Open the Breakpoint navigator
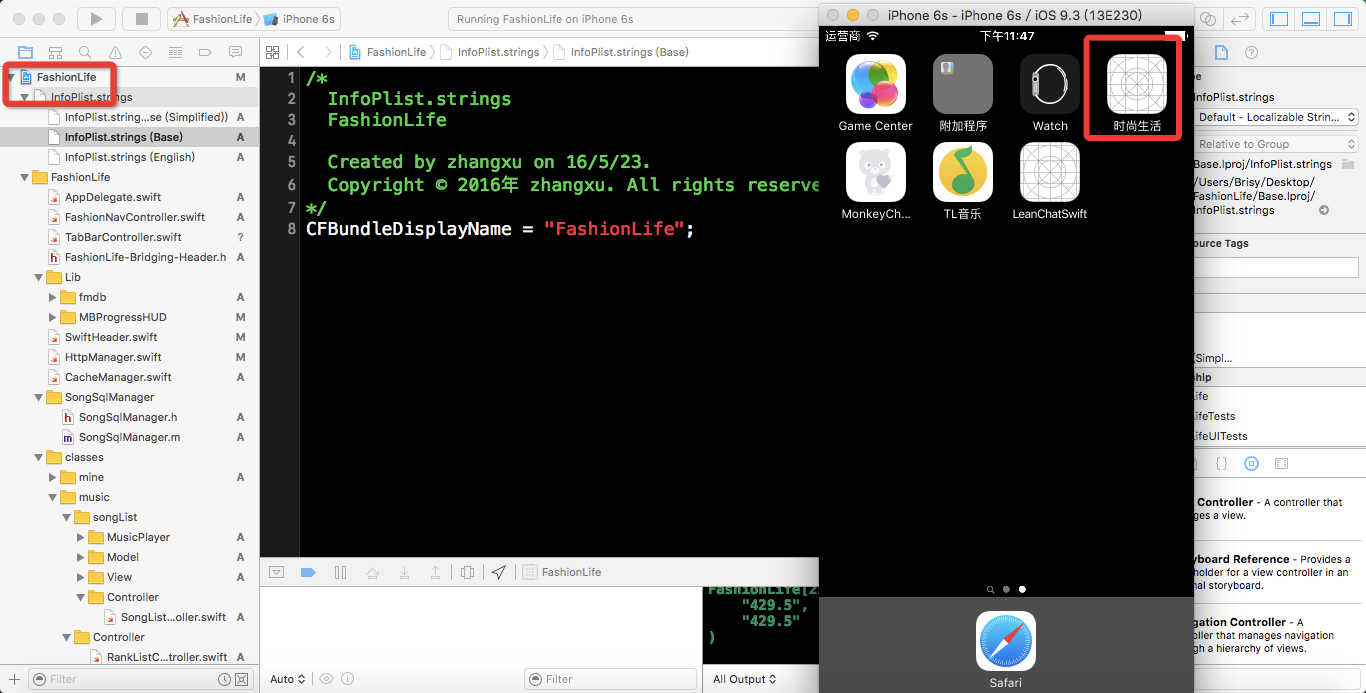The image size is (1366, 693). pyautogui.click(x=206, y=52)
